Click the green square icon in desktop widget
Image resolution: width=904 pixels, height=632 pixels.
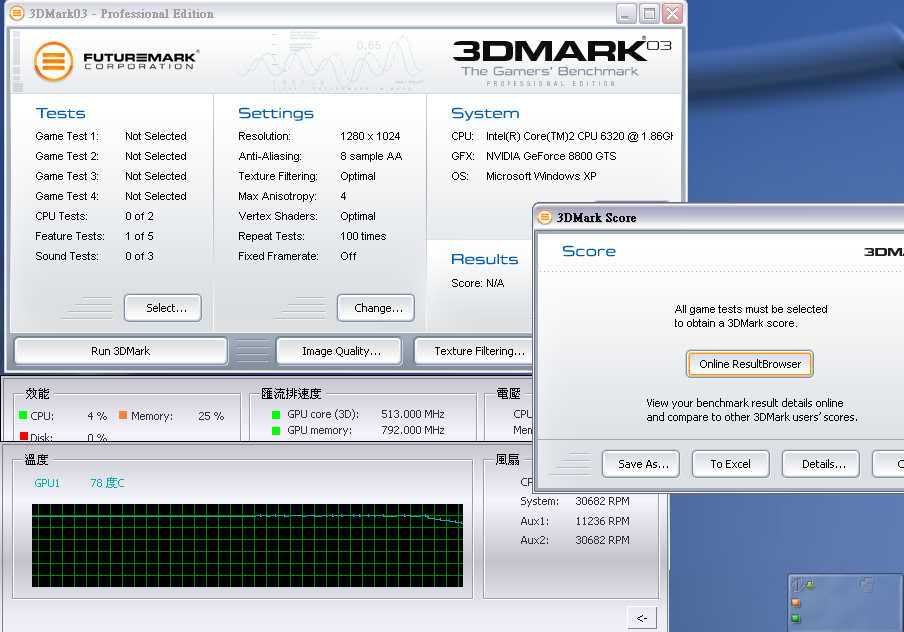click(796, 619)
